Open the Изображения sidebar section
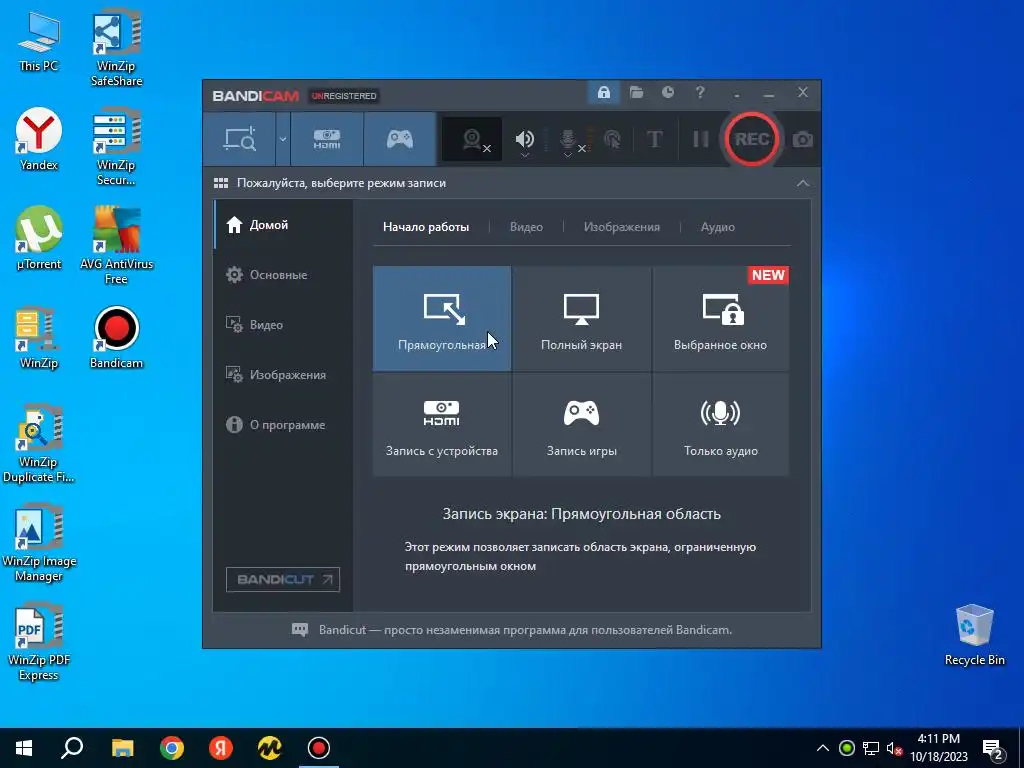 point(283,375)
